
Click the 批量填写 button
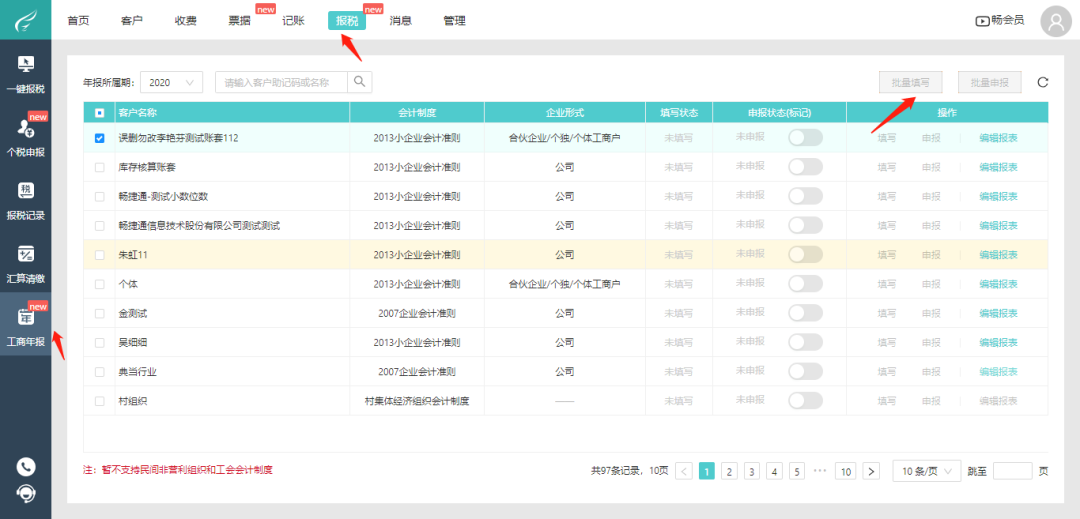pos(911,82)
